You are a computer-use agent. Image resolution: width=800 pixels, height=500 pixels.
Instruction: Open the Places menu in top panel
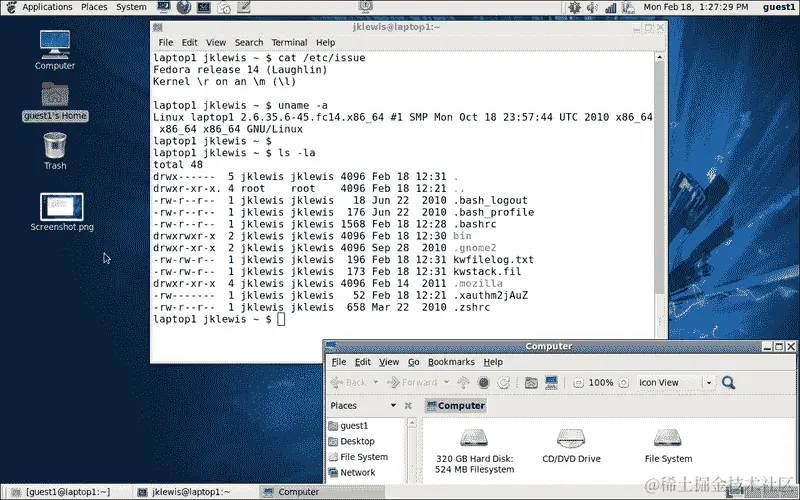(x=94, y=7)
